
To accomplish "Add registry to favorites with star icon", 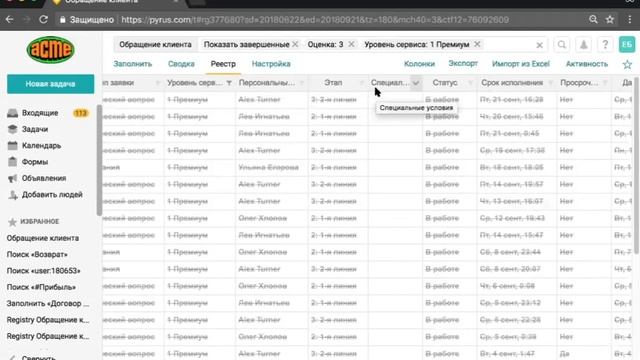I will tap(627, 64).
